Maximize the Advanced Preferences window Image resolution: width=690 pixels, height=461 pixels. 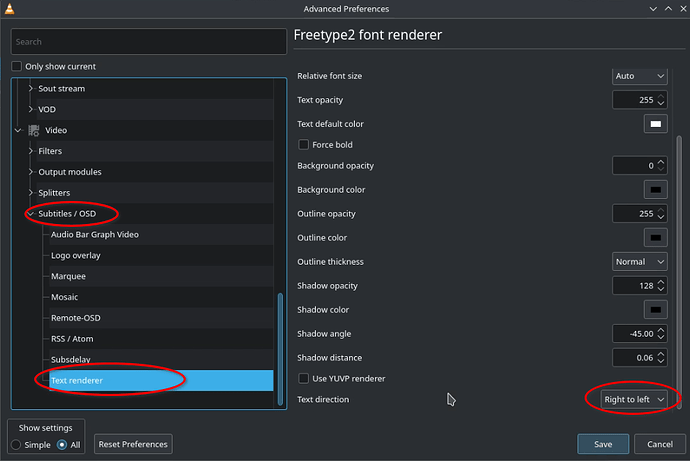[x=668, y=9]
